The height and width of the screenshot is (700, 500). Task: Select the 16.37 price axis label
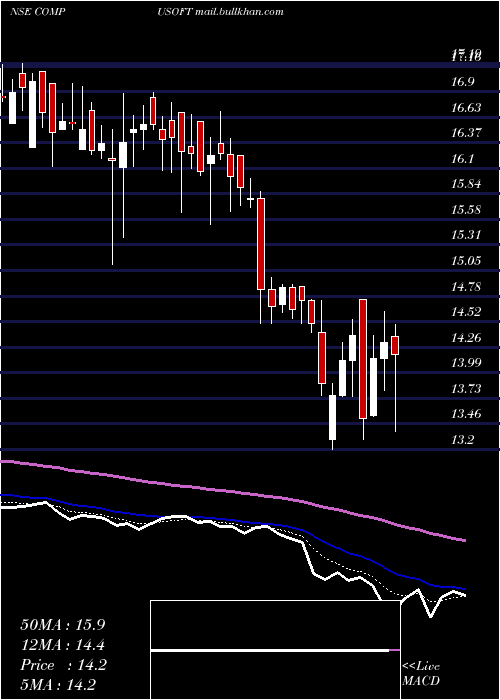[467, 133]
